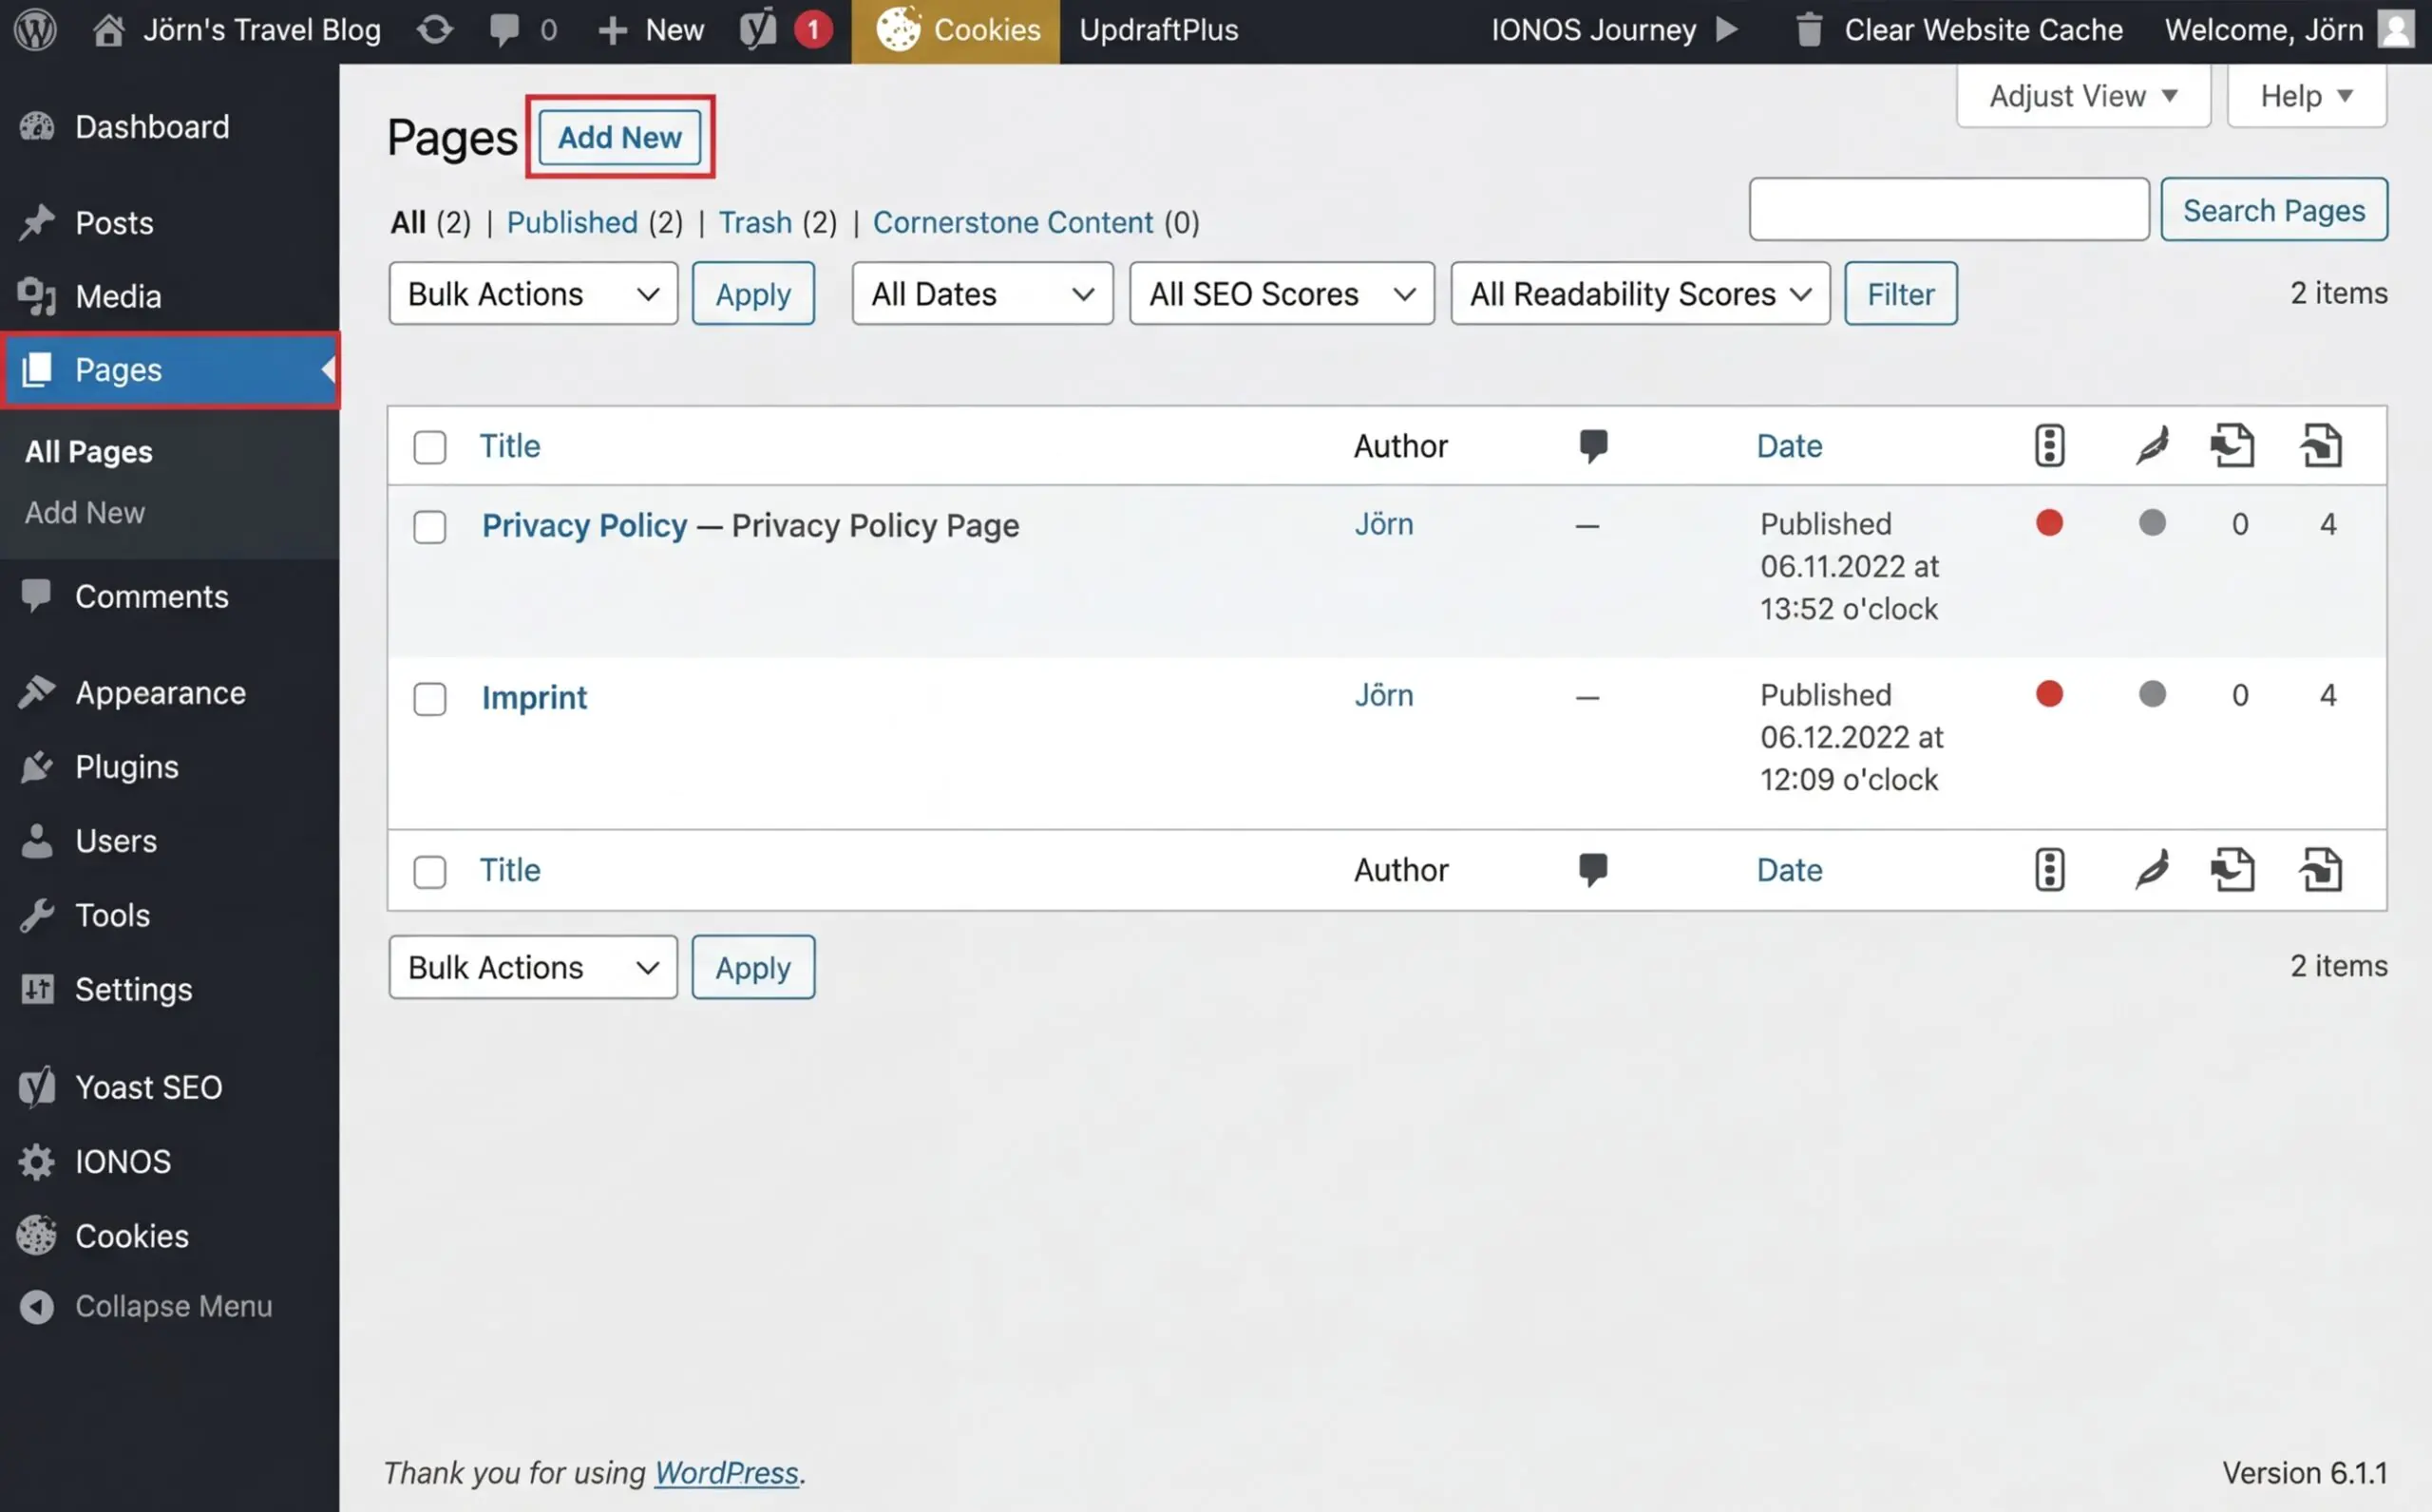Viewport: 2432px width, 1512px height.
Task: Tick the Imprint page checkbox
Action: point(430,698)
